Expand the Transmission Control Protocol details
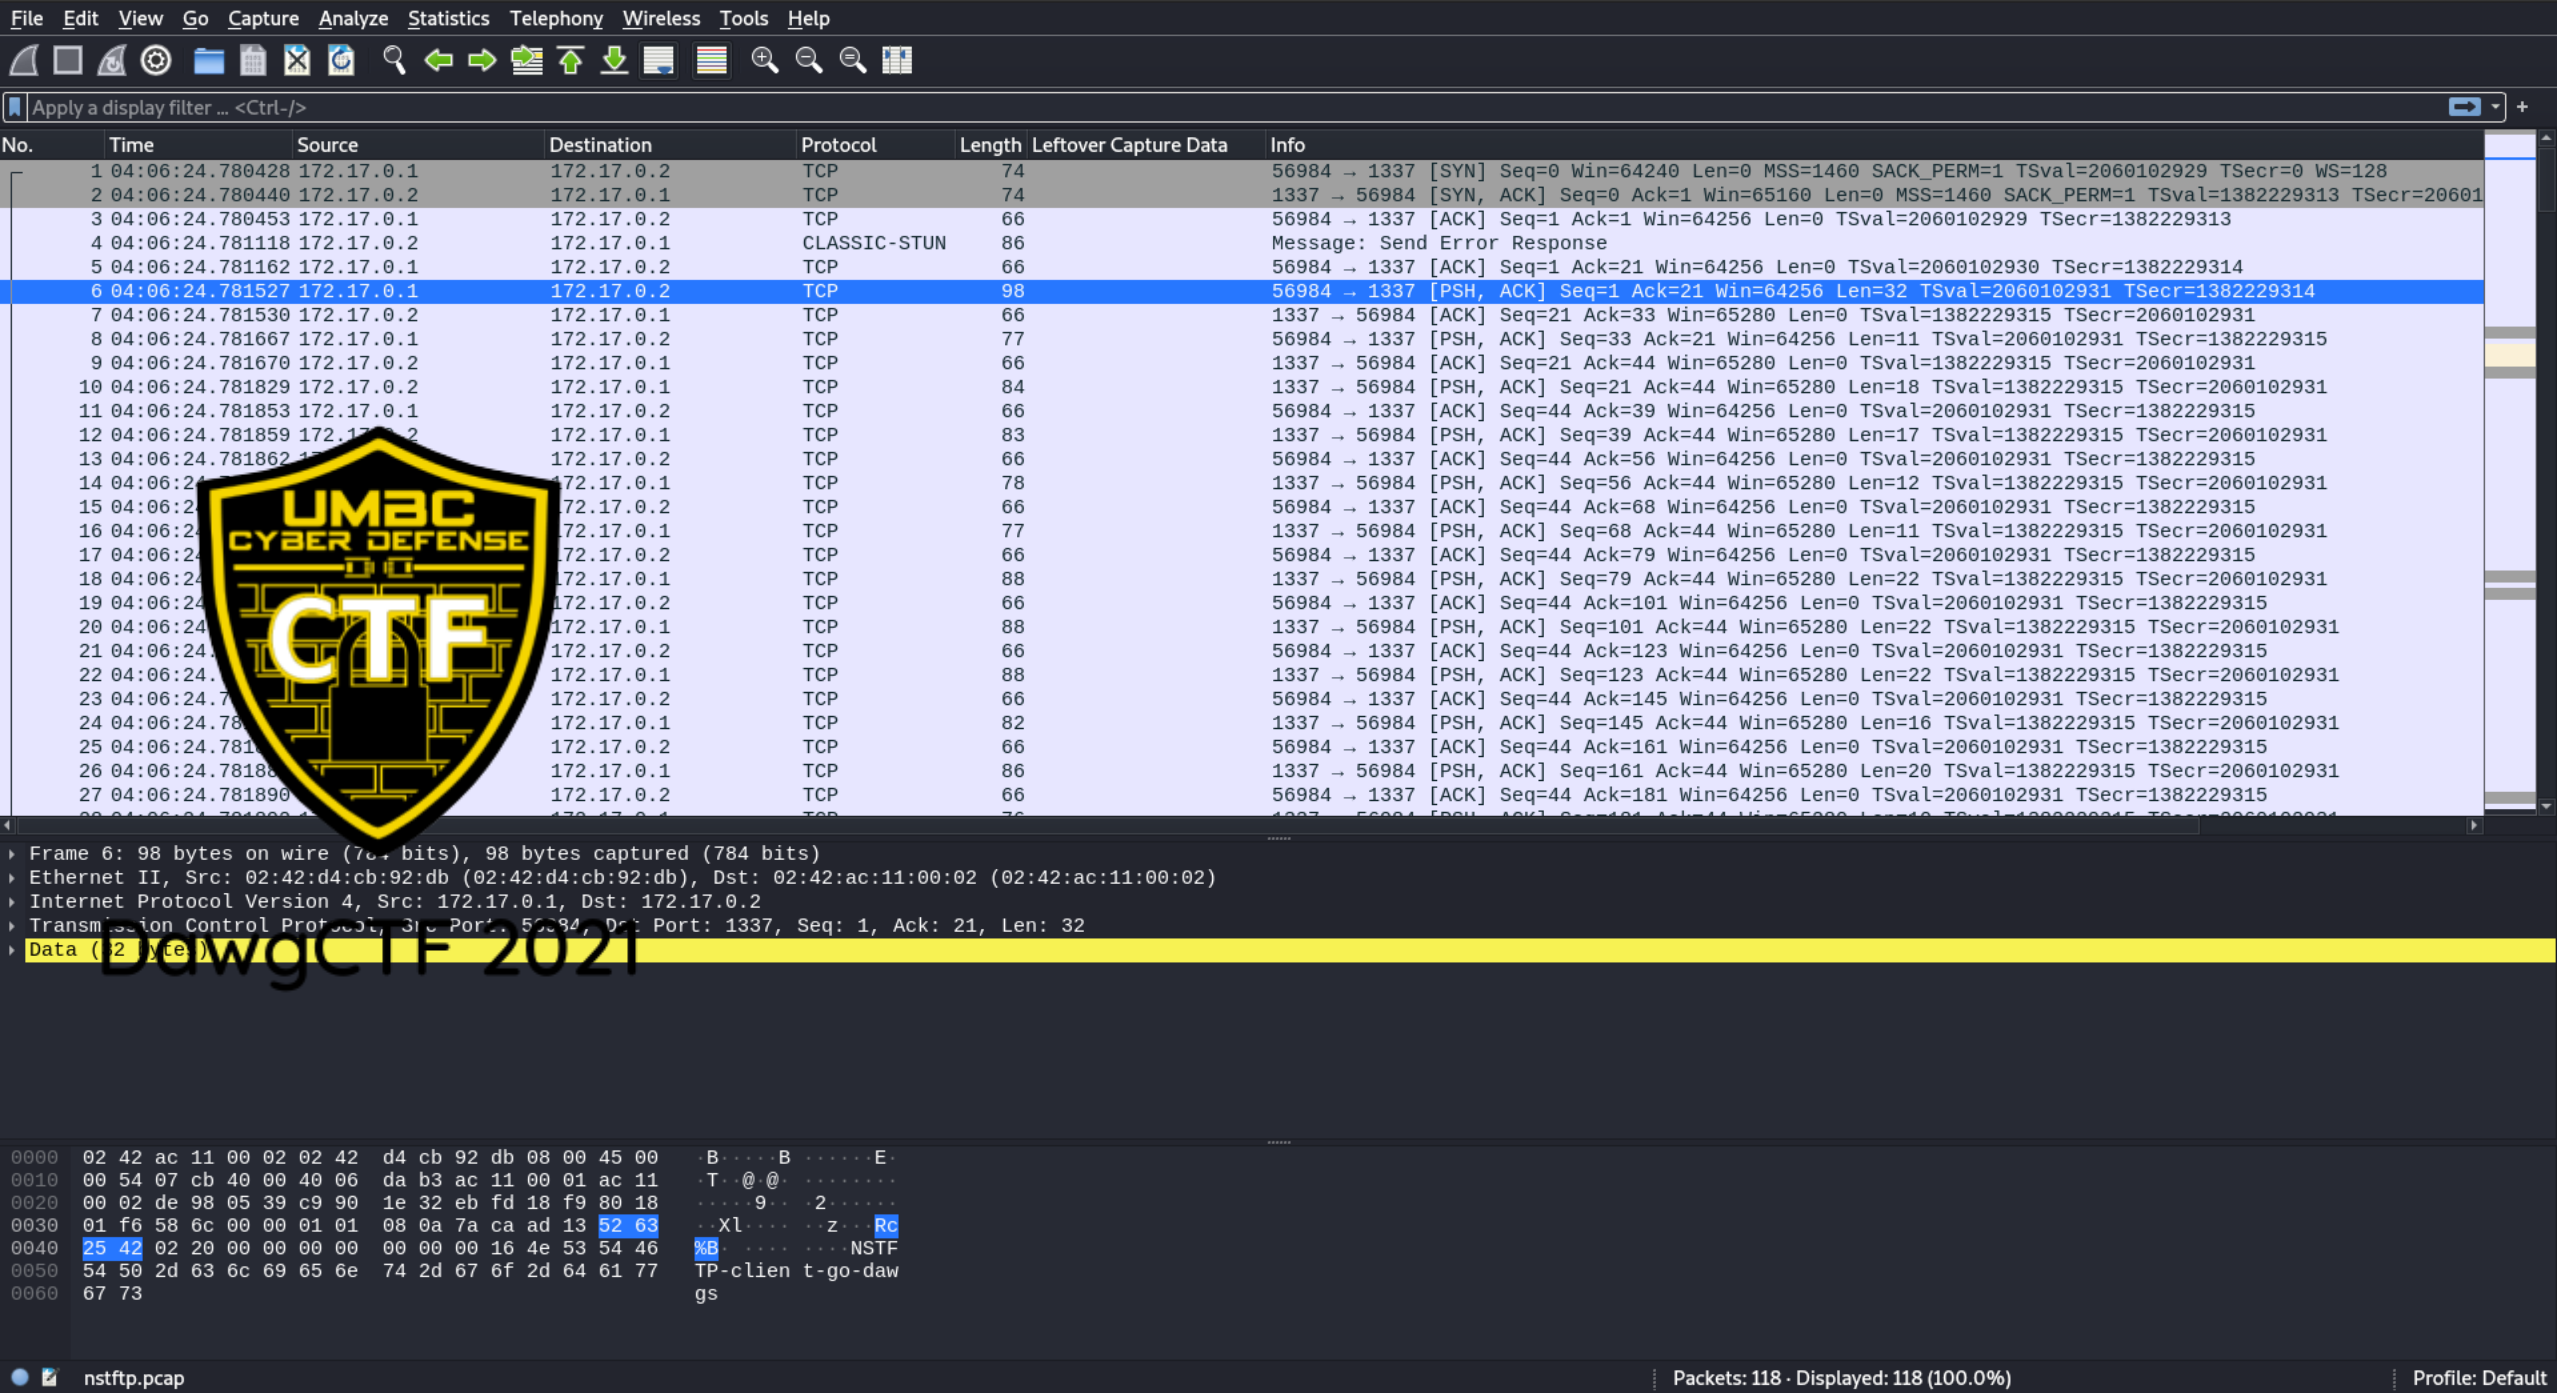The height and width of the screenshot is (1393, 2557). click(x=12, y=925)
